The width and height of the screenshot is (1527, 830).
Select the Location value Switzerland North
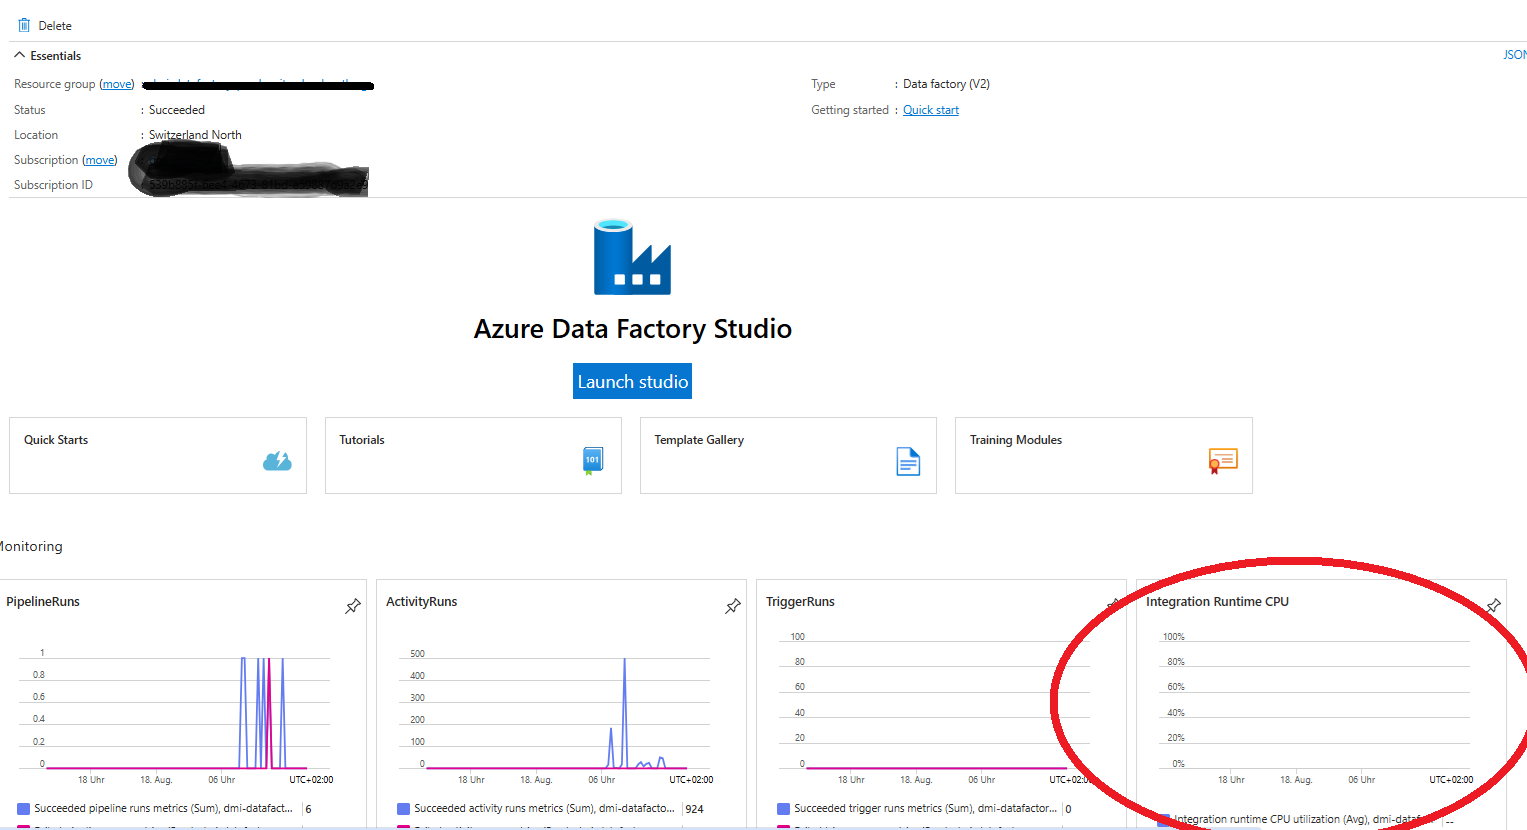point(195,135)
